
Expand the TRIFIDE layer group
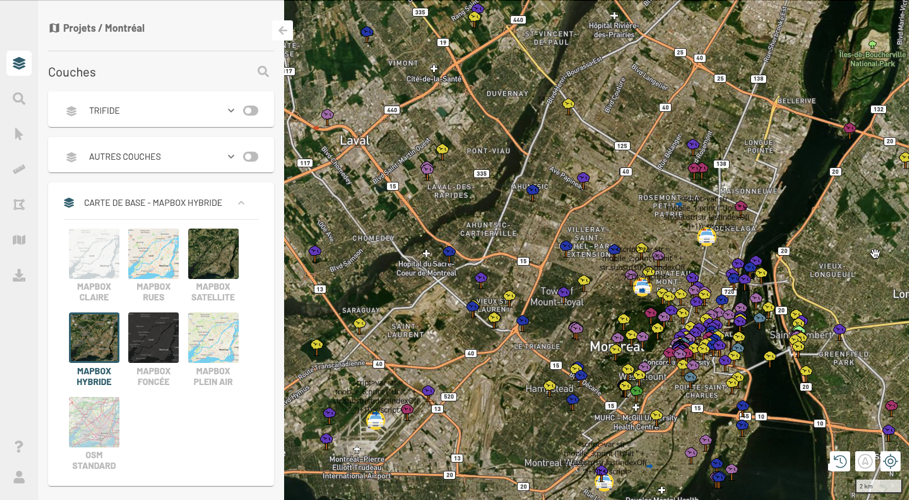coord(231,111)
